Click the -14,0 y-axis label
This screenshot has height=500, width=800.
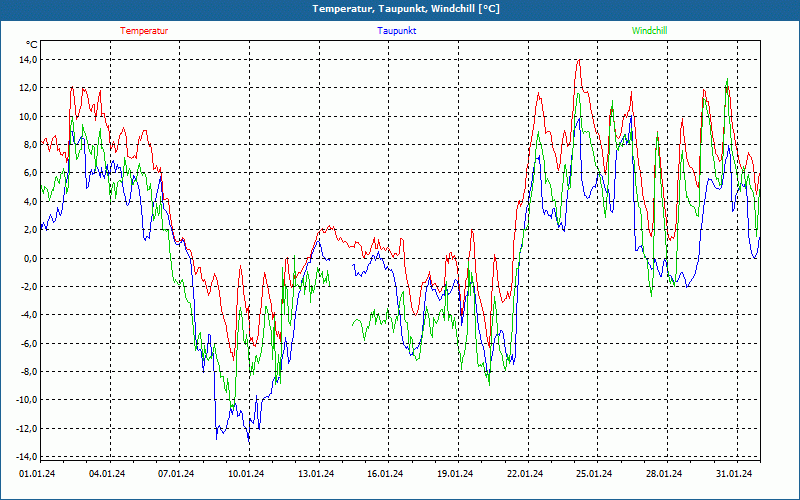click(27, 457)
